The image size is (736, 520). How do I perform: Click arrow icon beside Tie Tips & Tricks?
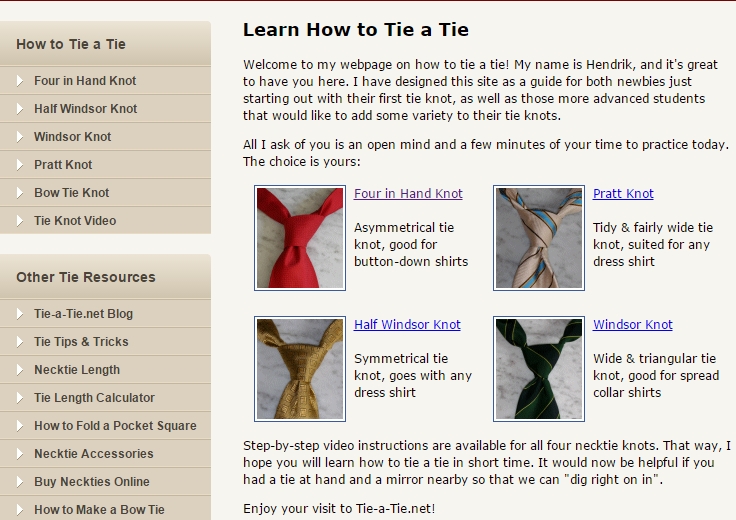tap(19, 342)
